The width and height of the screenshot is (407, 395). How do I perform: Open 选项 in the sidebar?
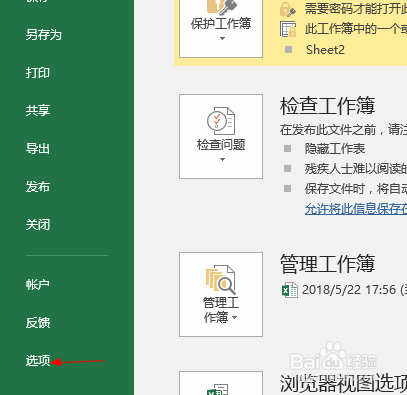point(38,361)
